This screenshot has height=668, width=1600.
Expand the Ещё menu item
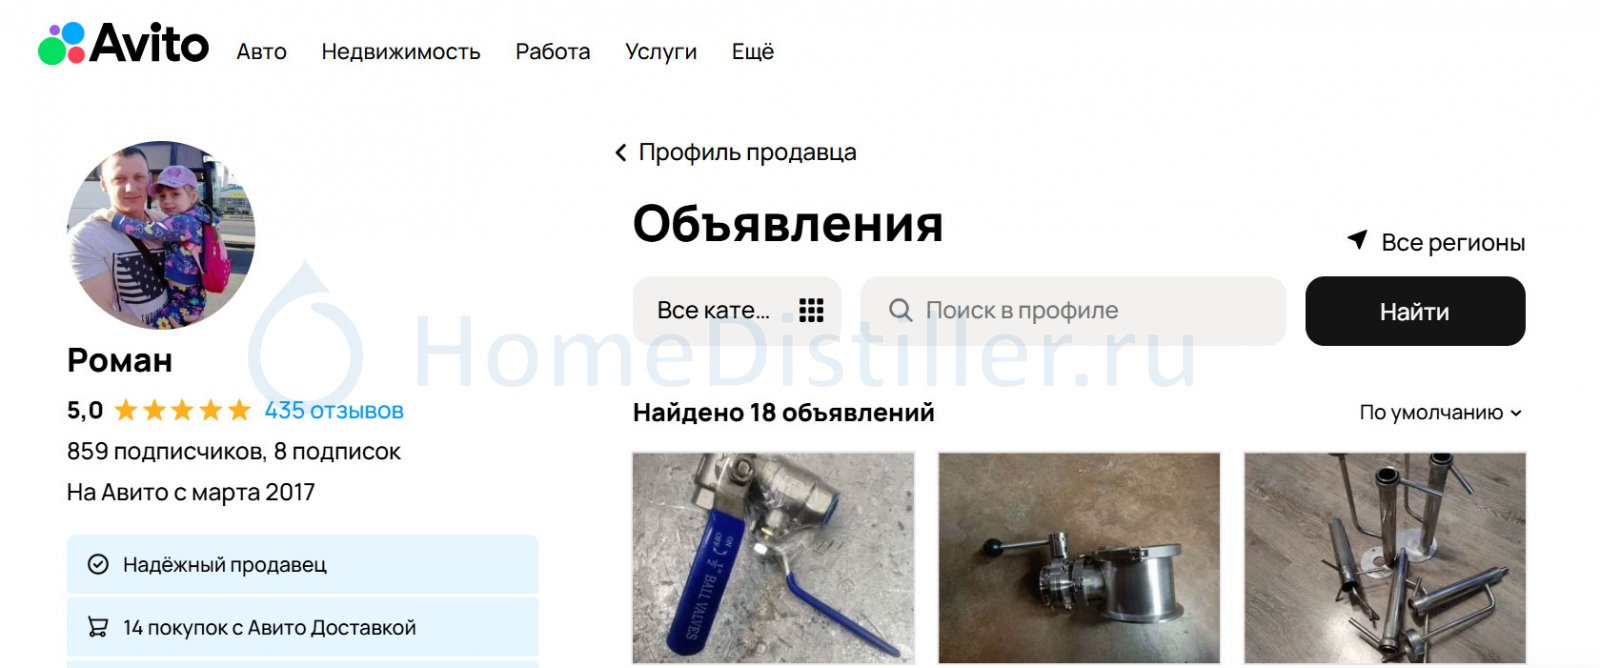(753, 52)
